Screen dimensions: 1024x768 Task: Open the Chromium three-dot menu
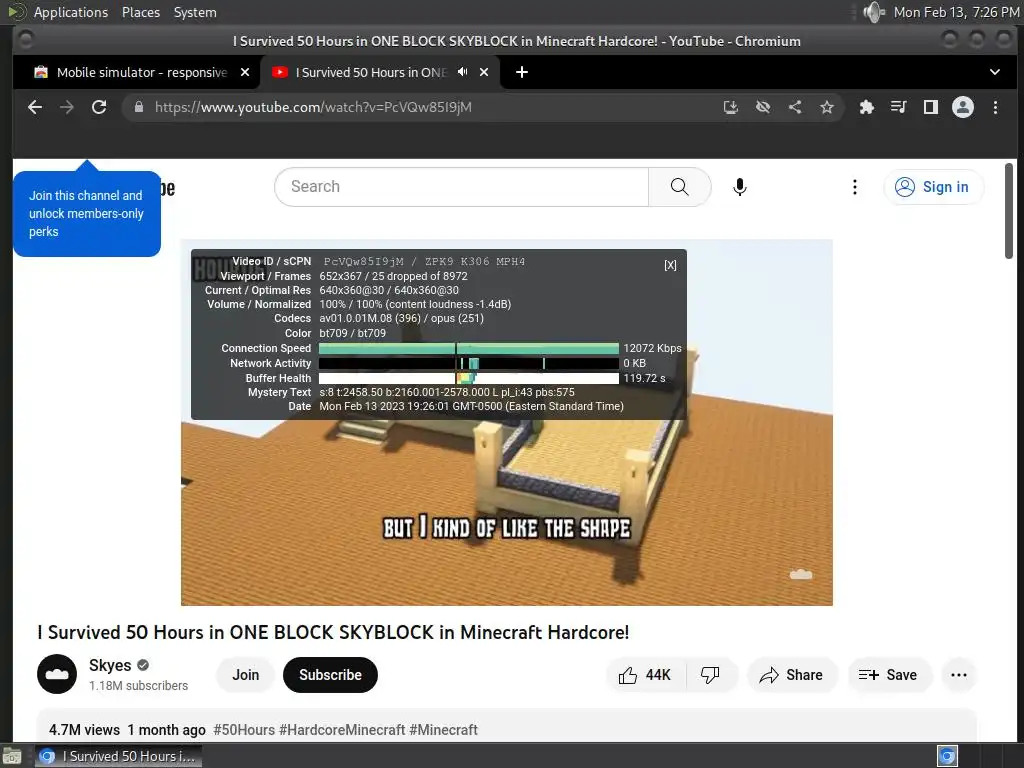(995, 107)
